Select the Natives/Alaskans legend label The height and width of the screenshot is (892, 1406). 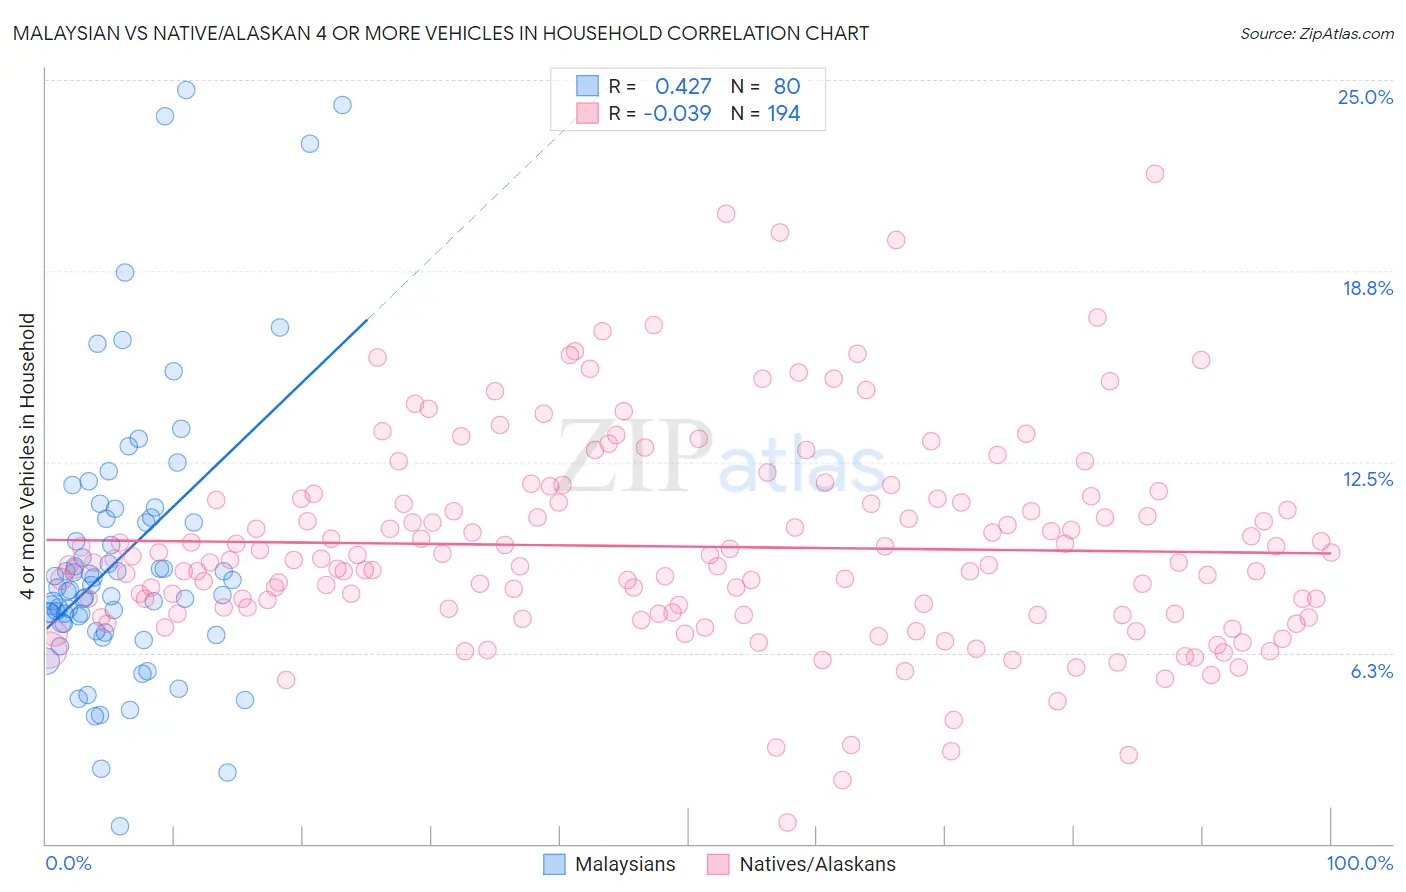pyautogui.click(x=817, y=864)
